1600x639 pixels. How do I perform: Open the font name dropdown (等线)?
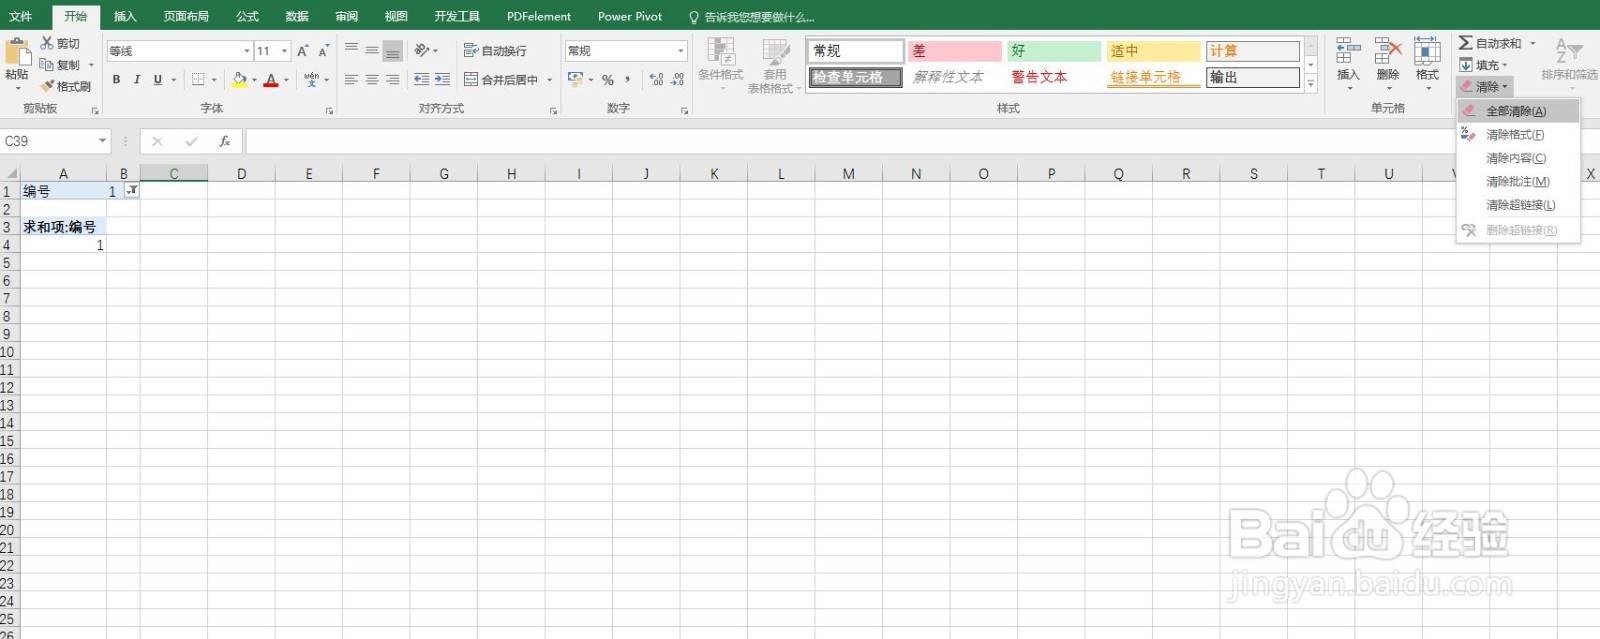(x=247, y=51)
